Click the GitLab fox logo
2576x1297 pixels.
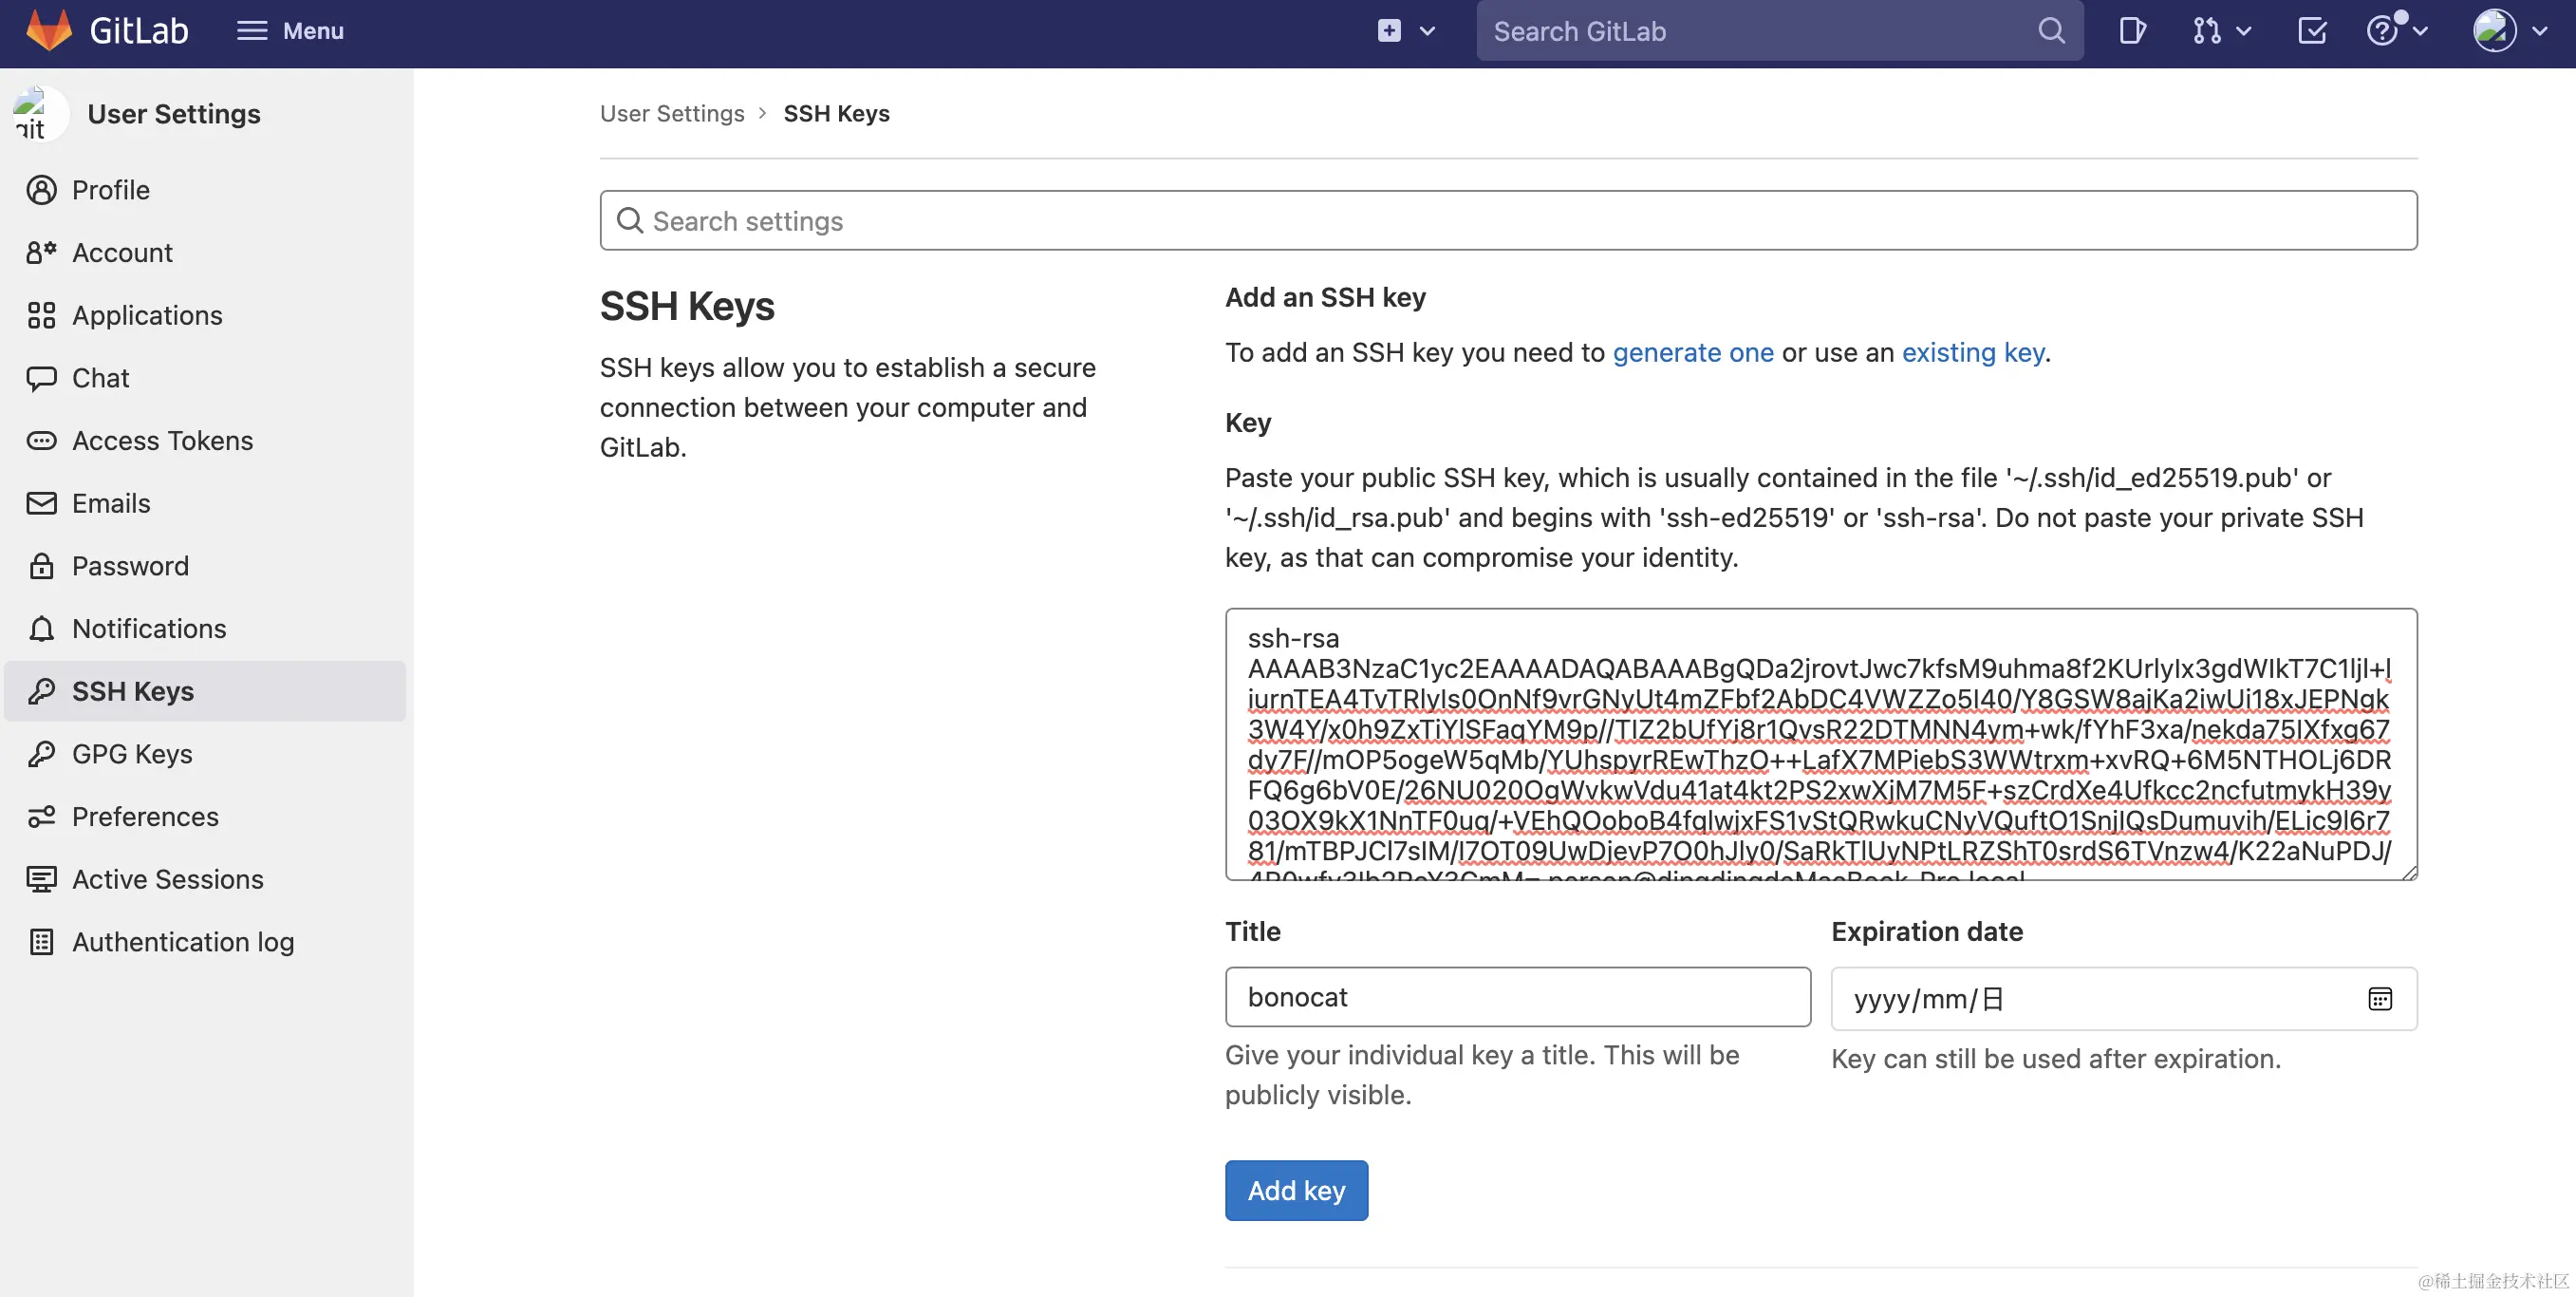point(48,30)
